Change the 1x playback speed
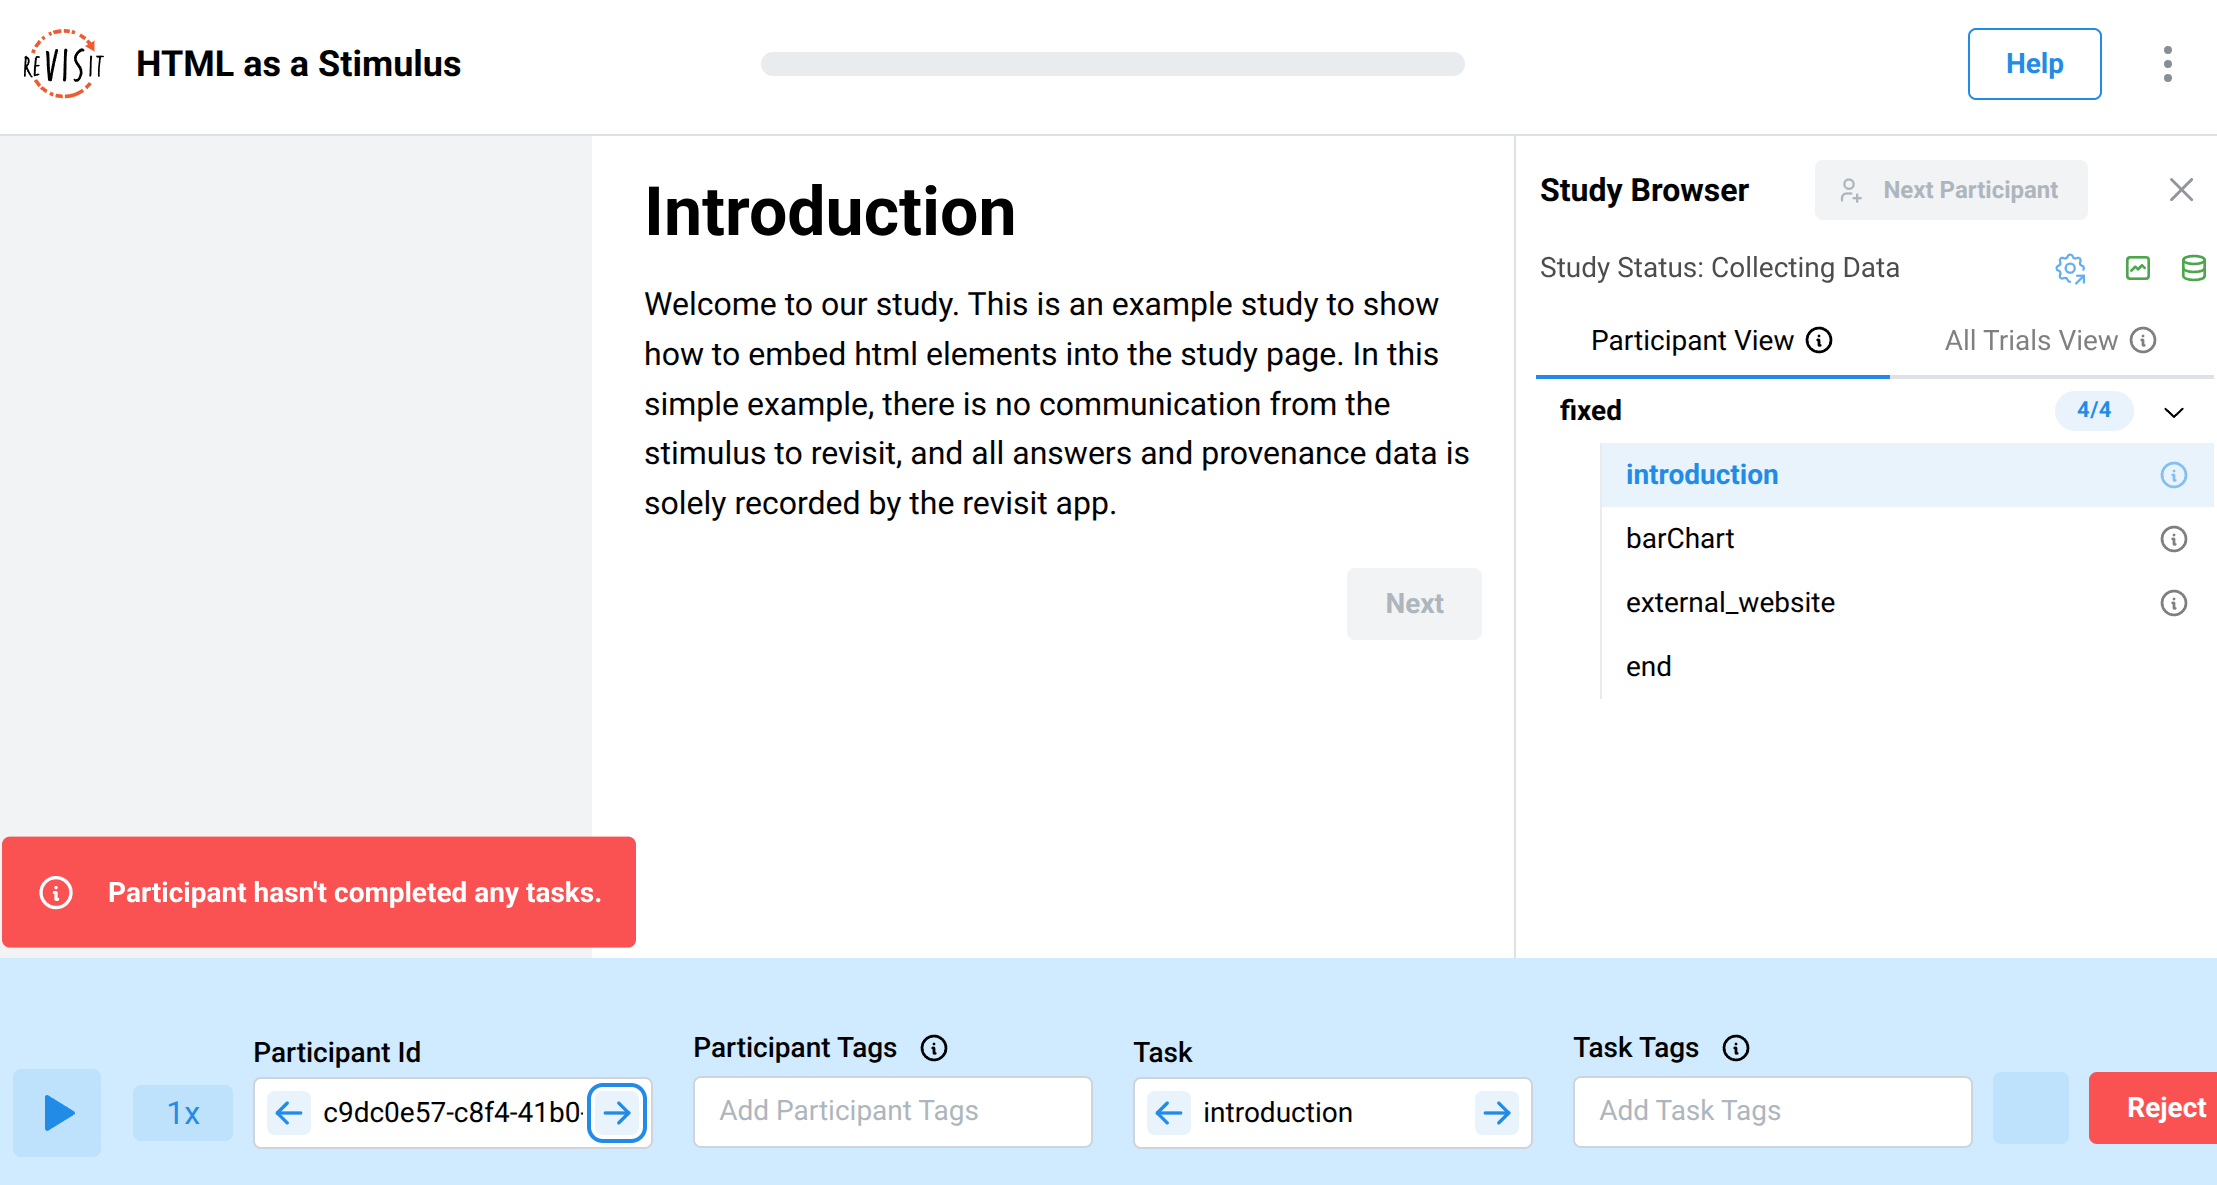 pyautogui.click(x=183, y=1112)
